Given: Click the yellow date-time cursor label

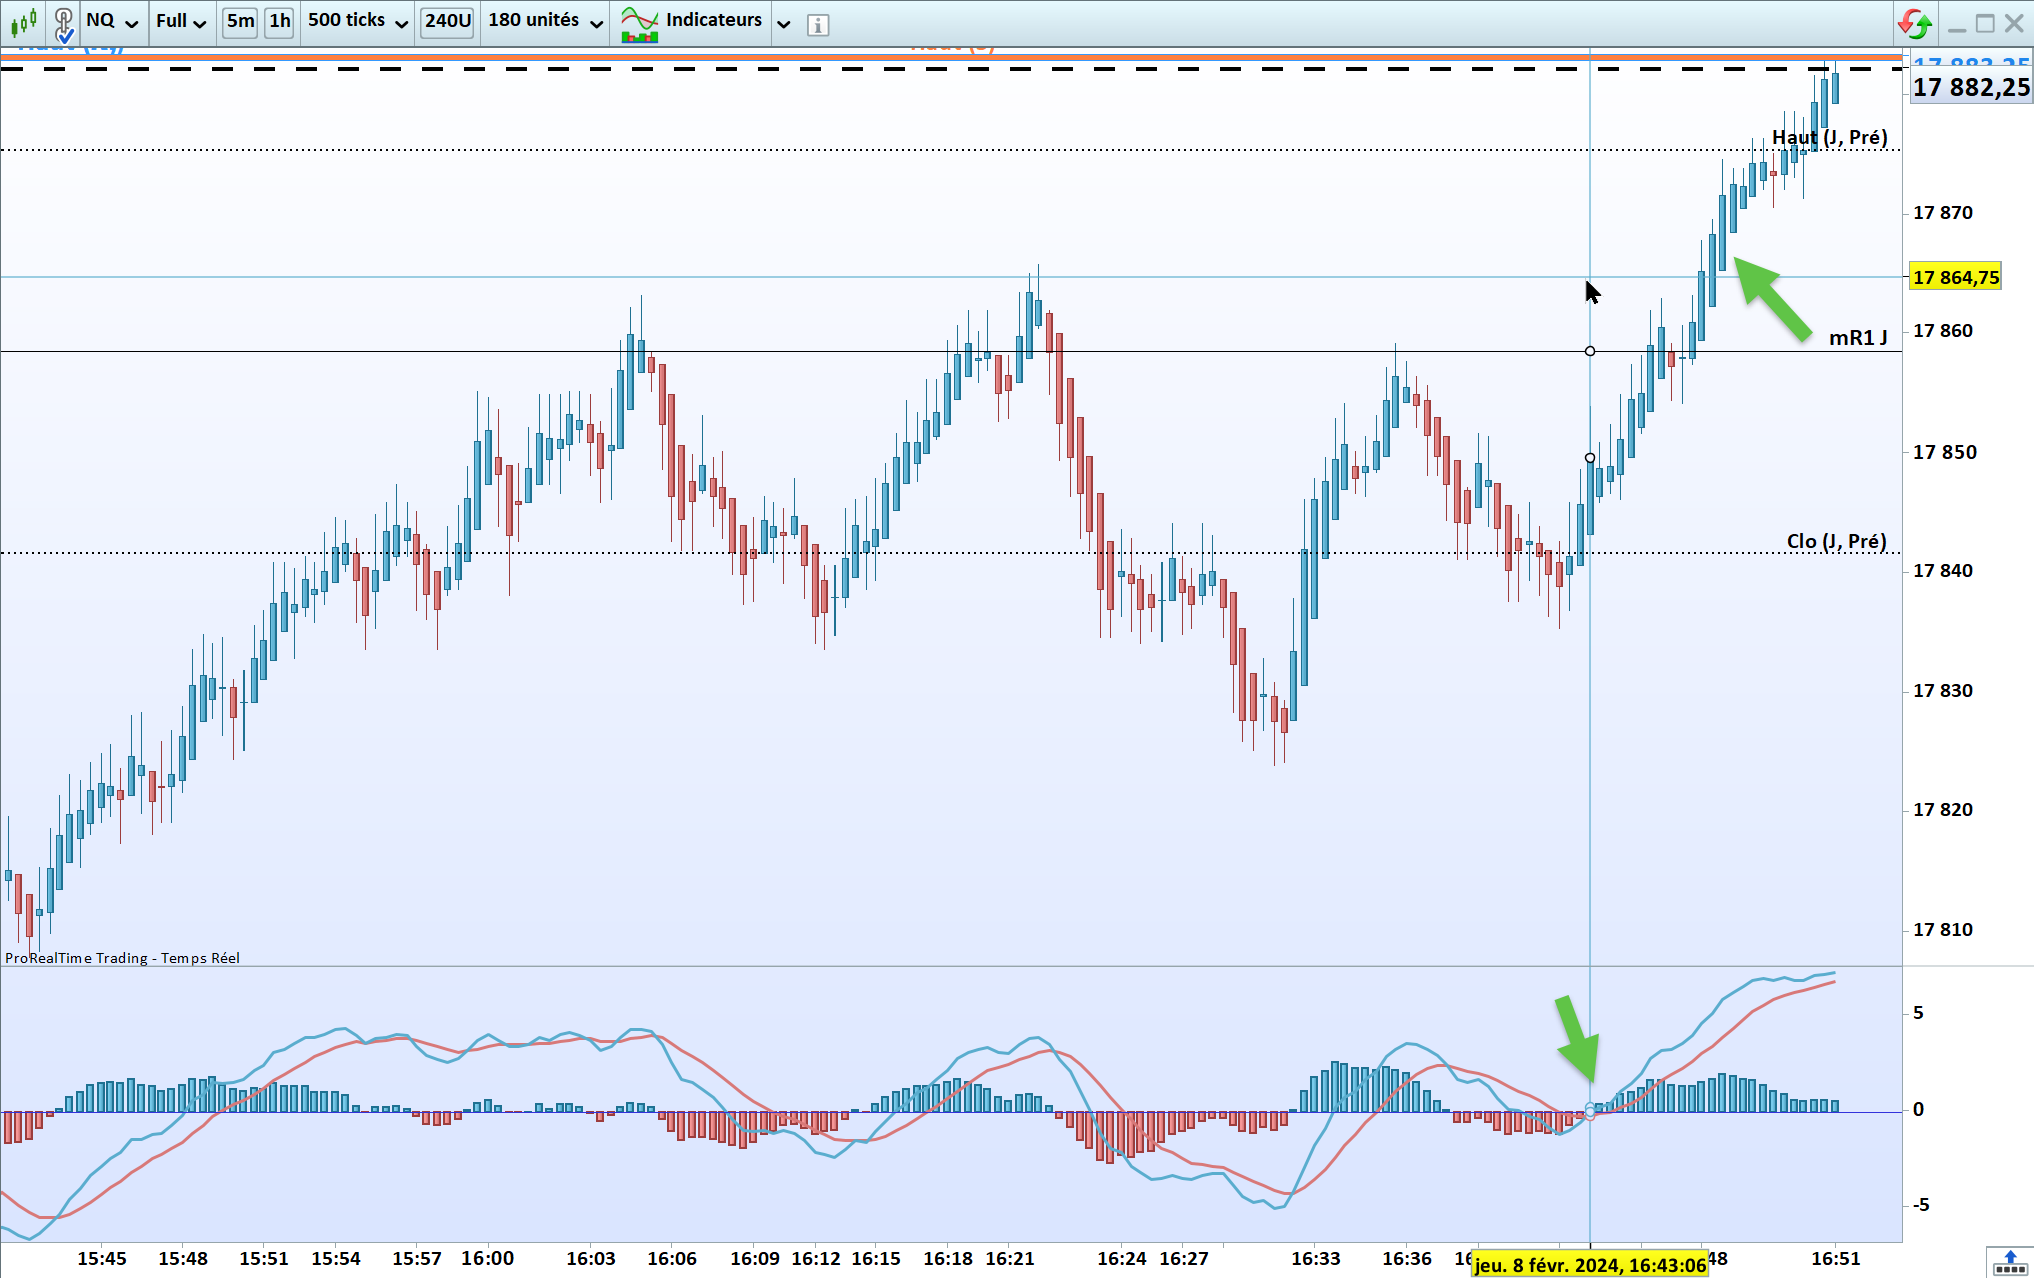Looking at the screenshot, I should pos(1590,1265).
